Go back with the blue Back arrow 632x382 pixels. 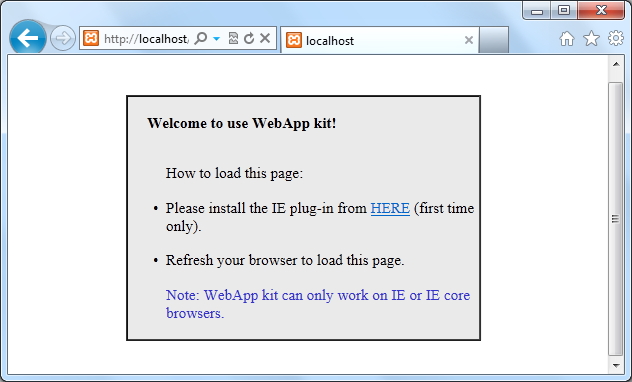(28, 38)
